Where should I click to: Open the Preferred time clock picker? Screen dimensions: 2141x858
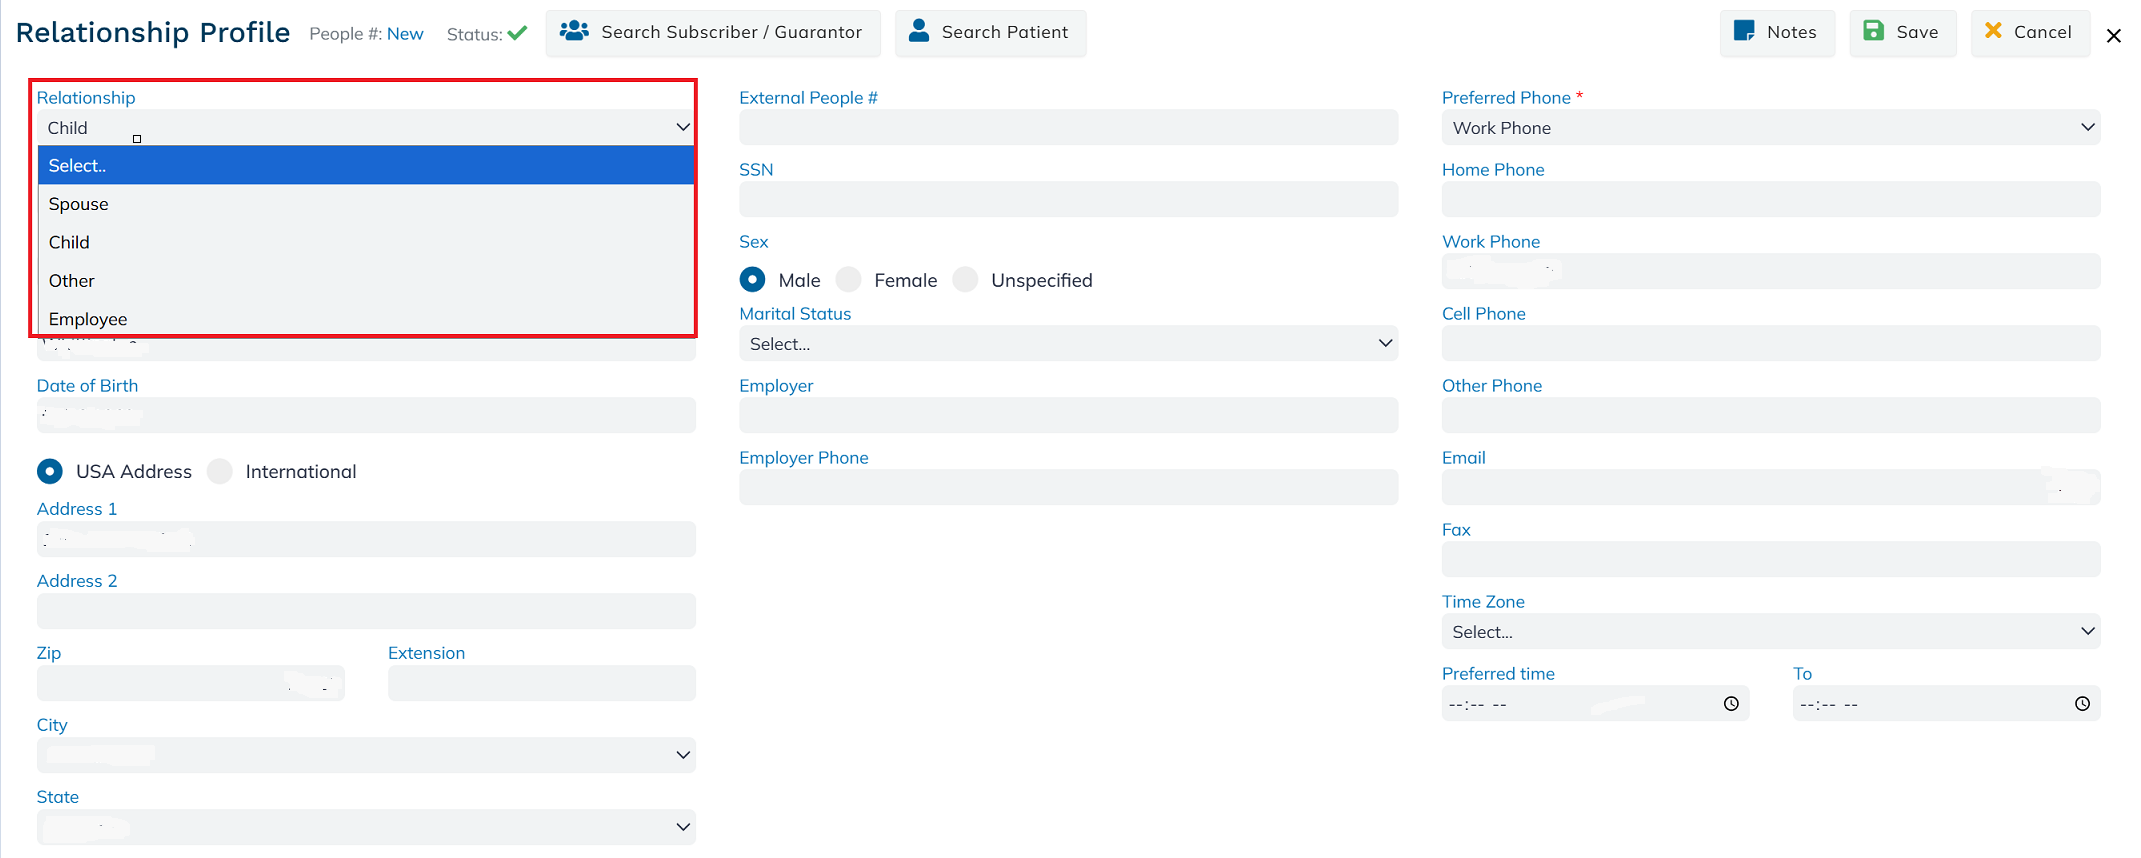click(x=1731, y=704)
